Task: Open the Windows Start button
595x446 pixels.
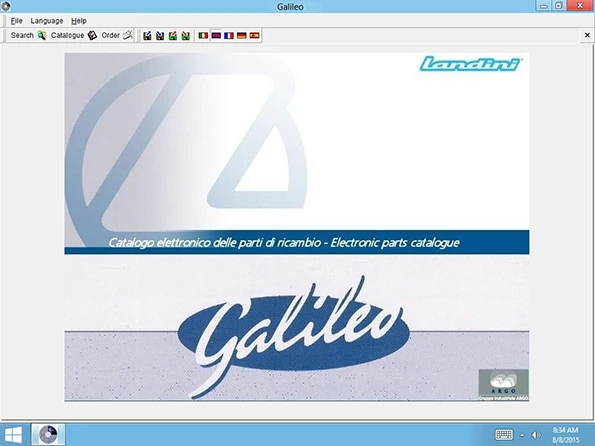Action: click(x=13, y=435)
